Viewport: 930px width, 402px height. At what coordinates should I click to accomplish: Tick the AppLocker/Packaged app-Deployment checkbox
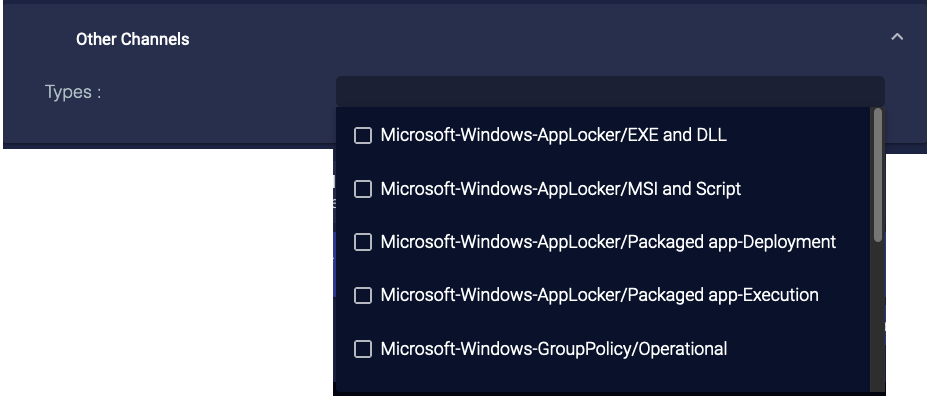click(x=363, y=242)
